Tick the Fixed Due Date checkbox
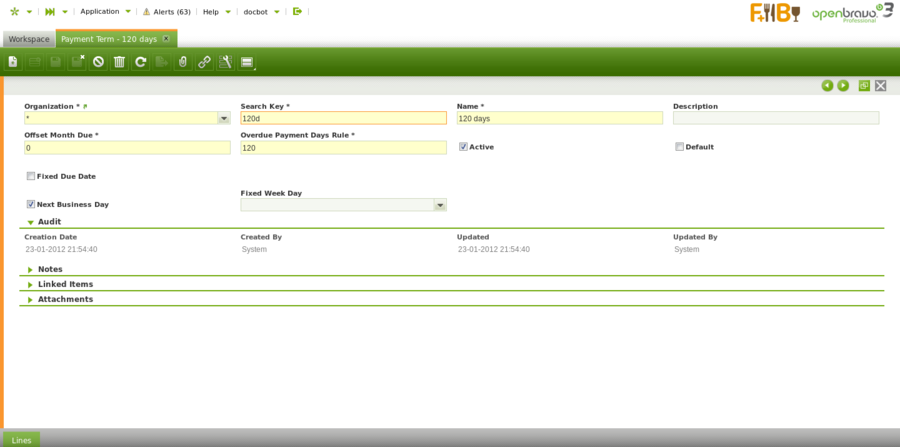This screenshot has height=447, width=900. pos(31,176)
